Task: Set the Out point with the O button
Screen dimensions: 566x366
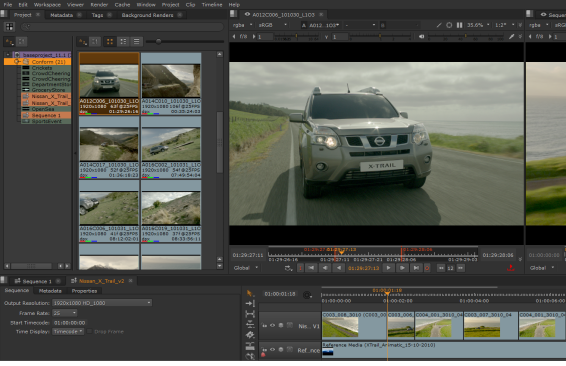Action: [x=427, y=268]
